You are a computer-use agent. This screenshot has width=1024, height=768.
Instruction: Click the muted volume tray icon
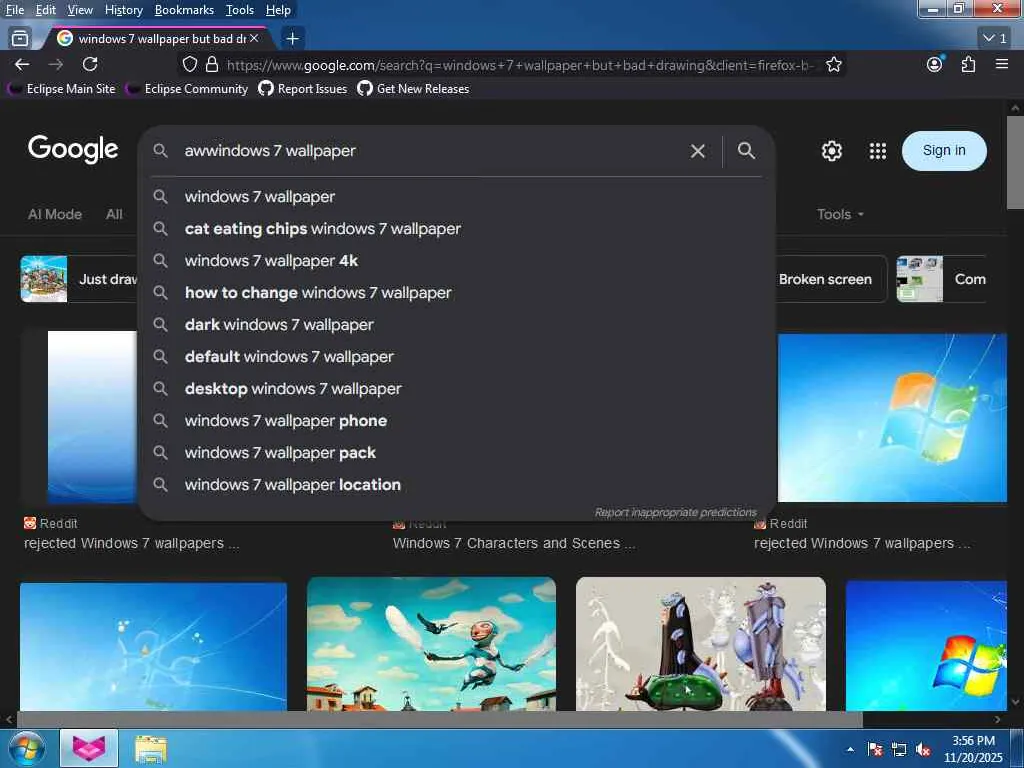tap(923, 750)
